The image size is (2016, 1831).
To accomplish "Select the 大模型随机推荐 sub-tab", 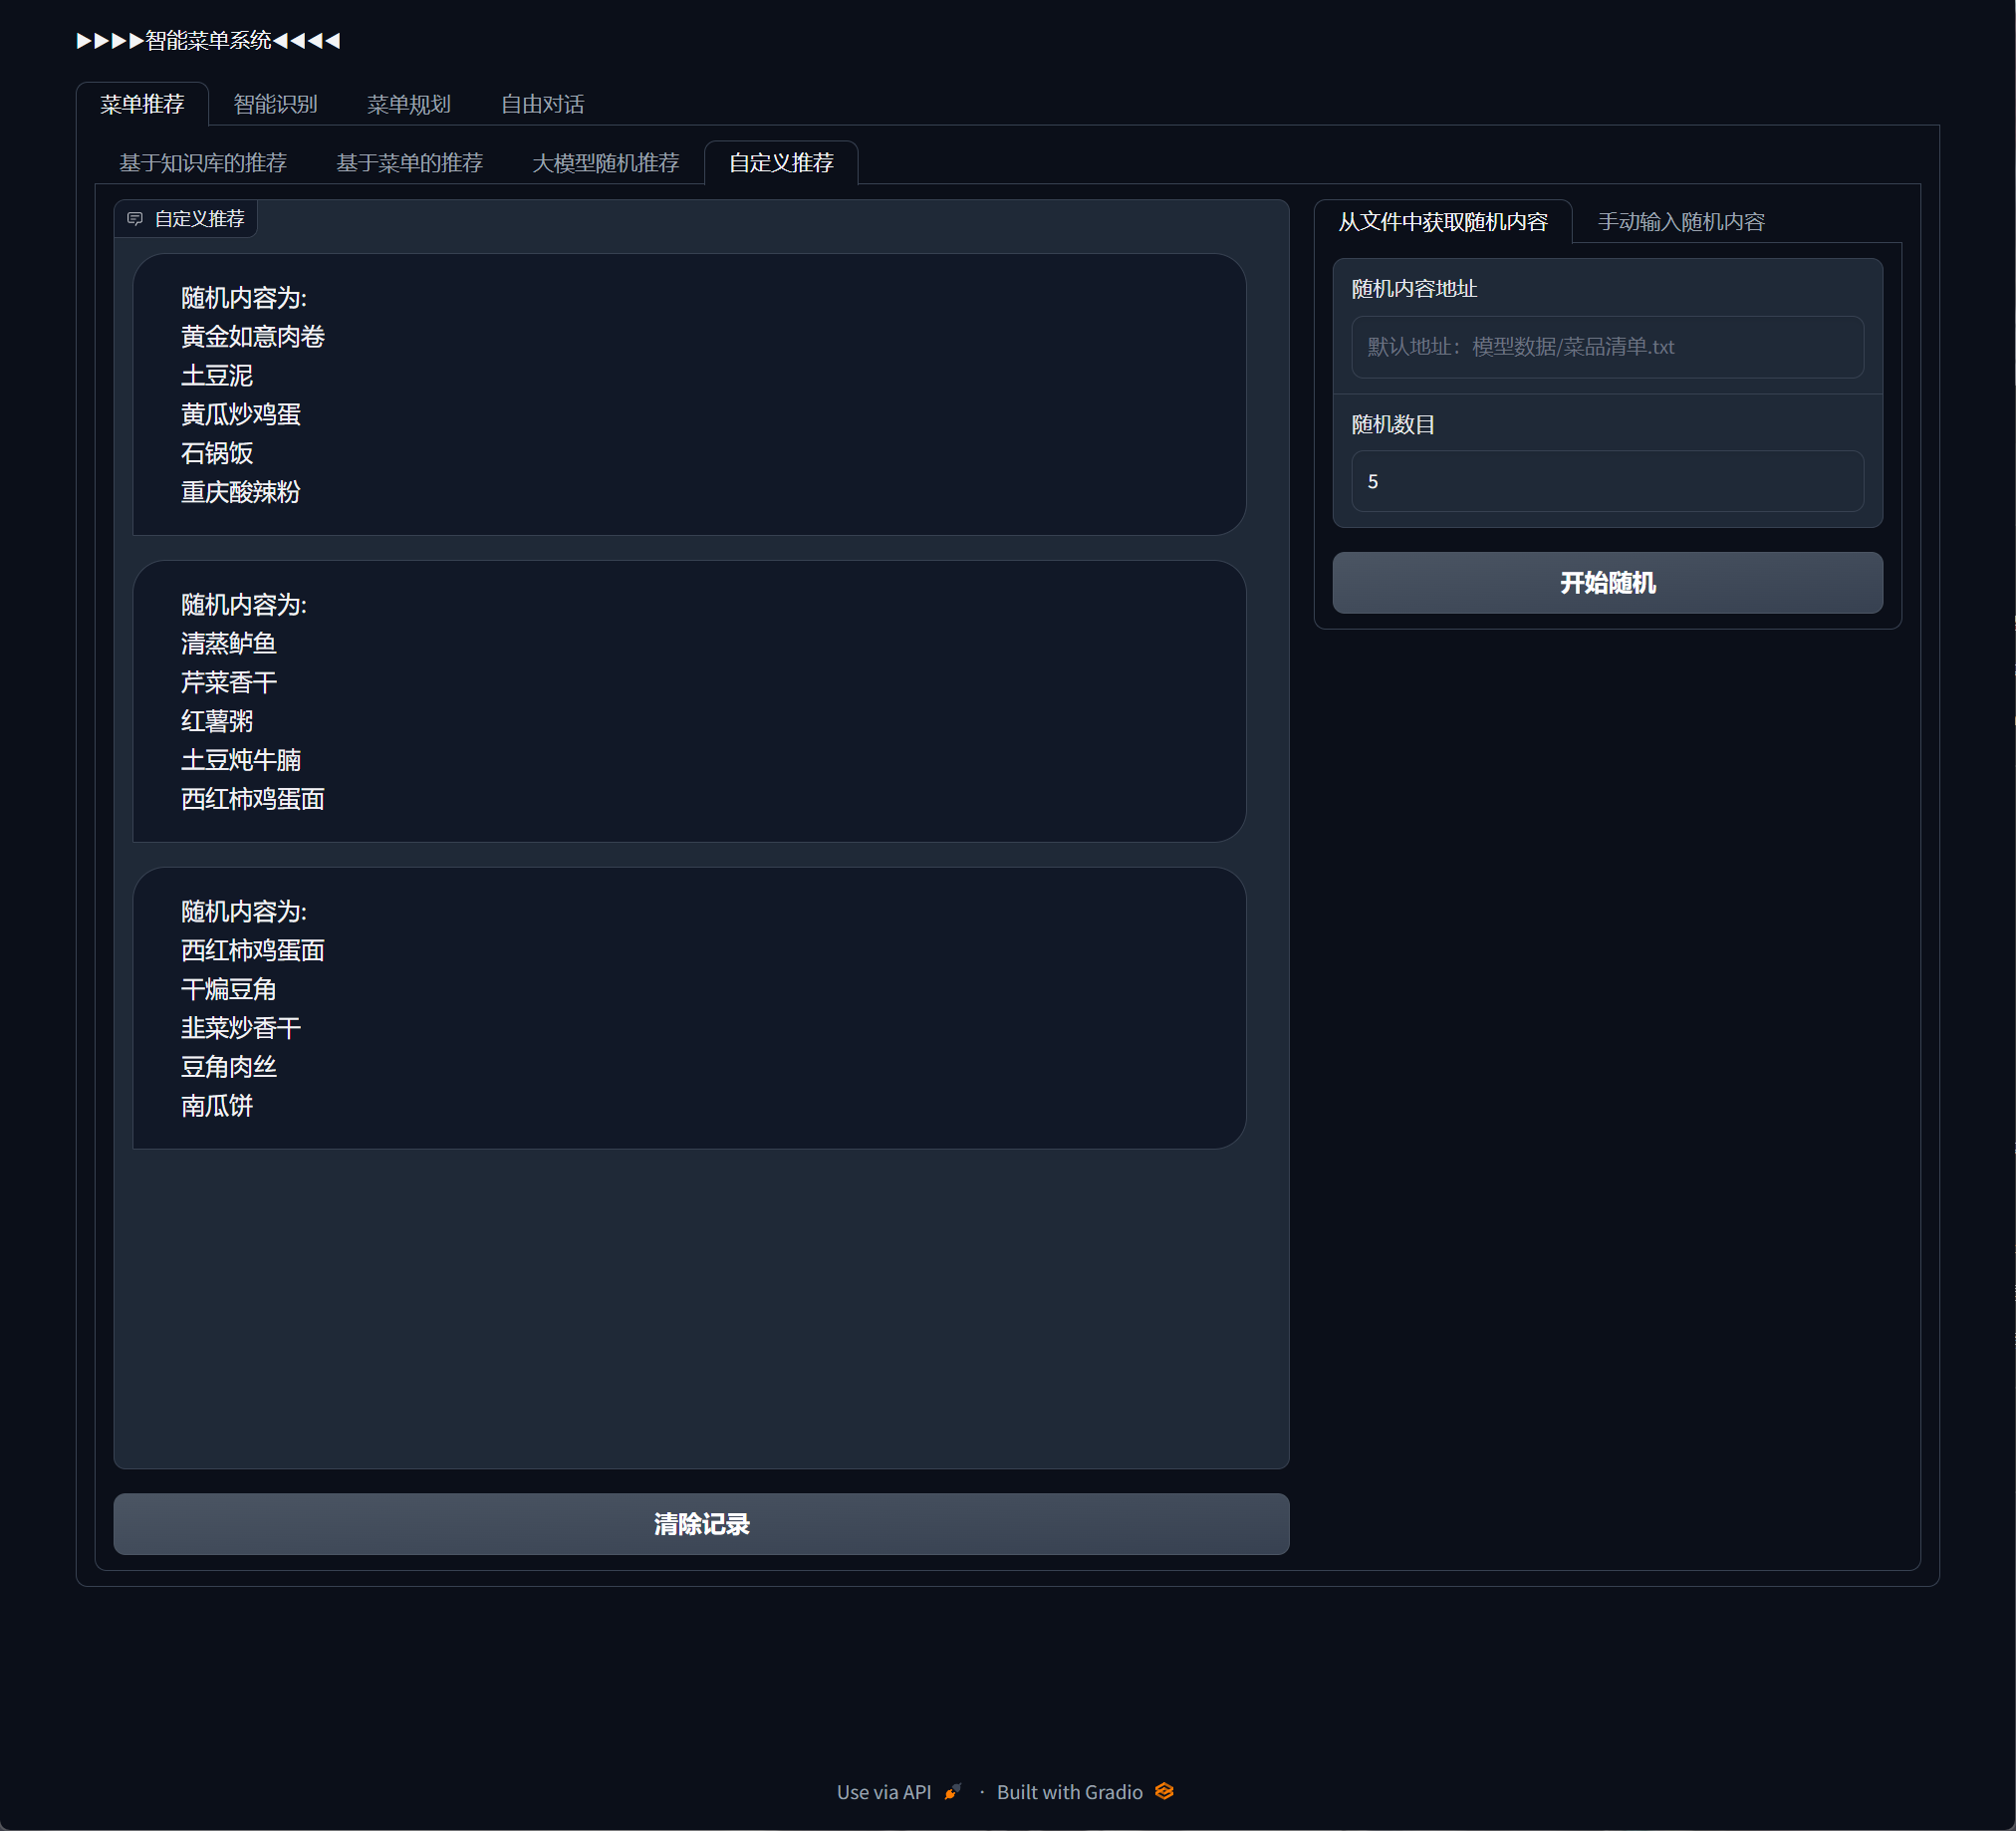I will (x=605, y=163).
